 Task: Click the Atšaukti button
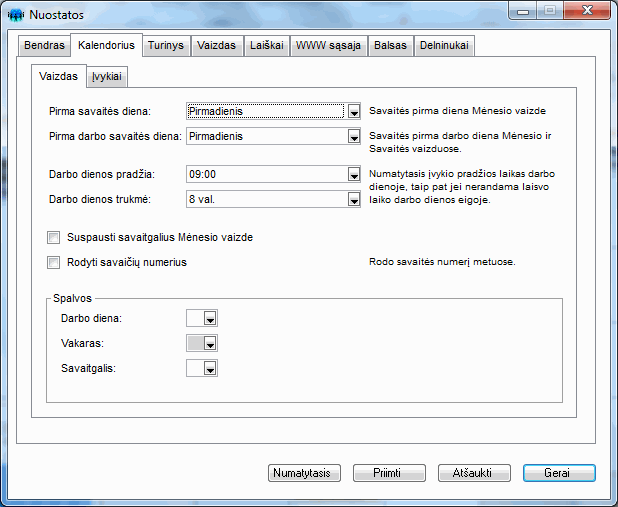pos(475,473)
